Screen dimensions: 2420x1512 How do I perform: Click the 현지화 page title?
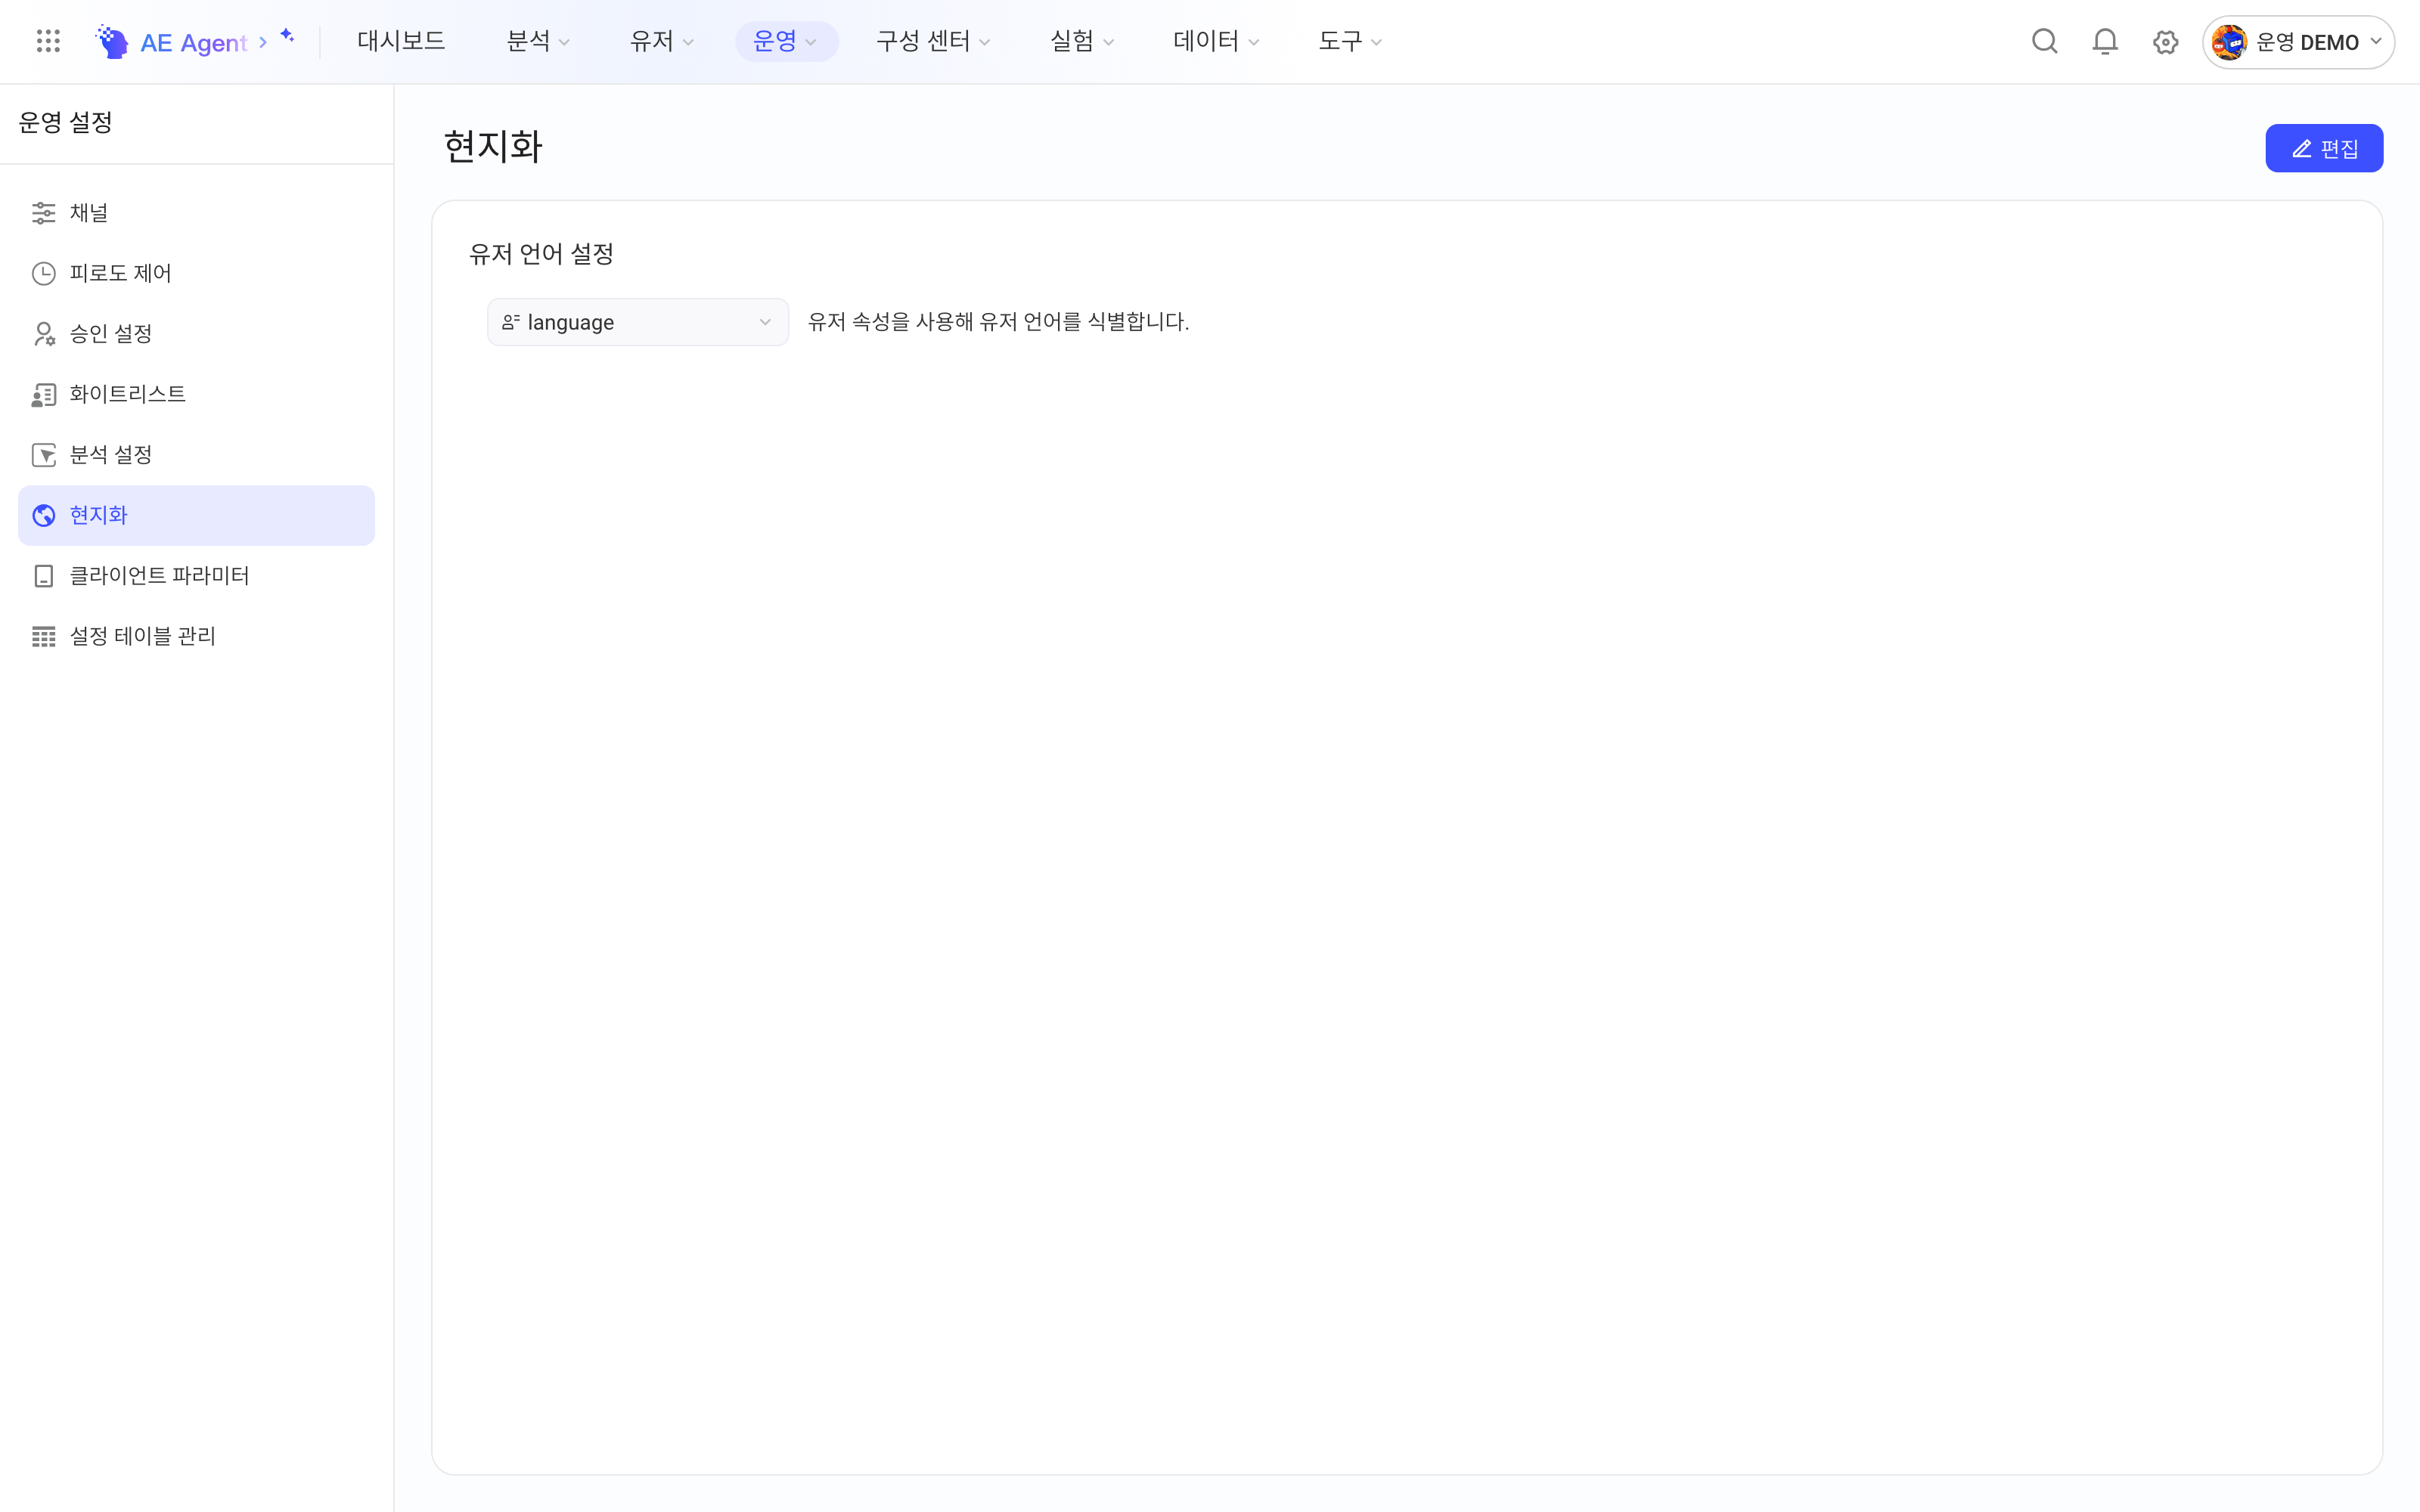[493, 147]
